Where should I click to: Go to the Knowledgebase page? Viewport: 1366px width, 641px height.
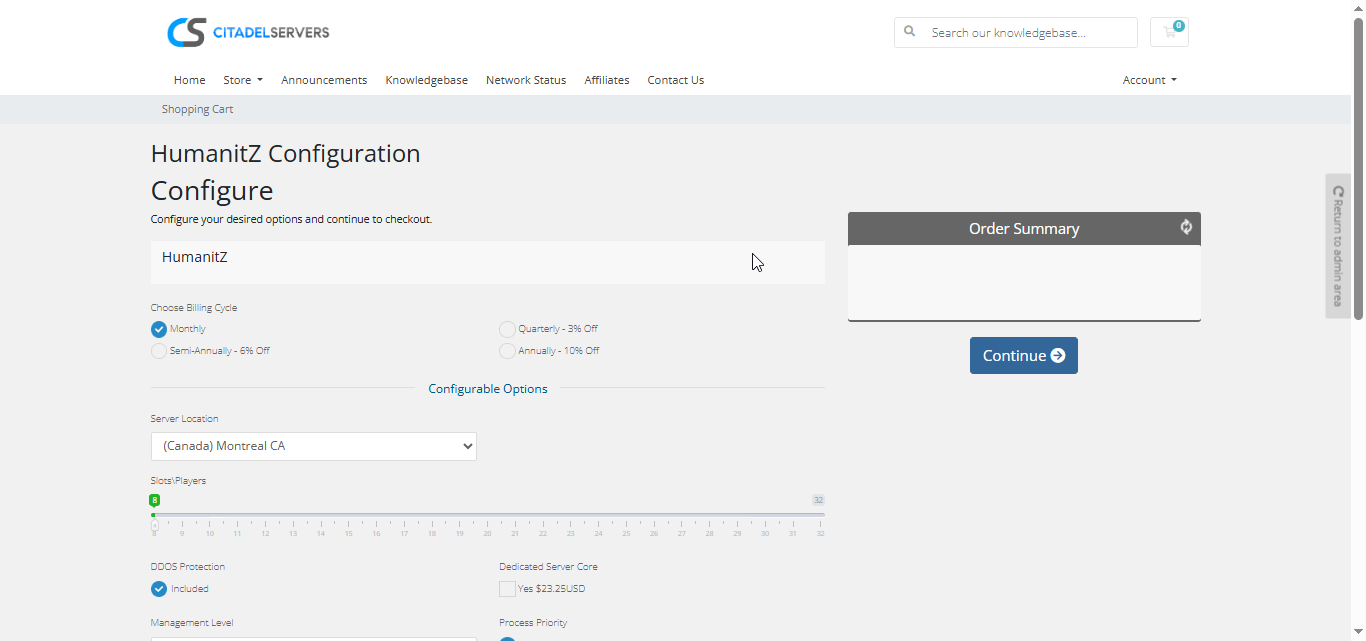point(426,80)
